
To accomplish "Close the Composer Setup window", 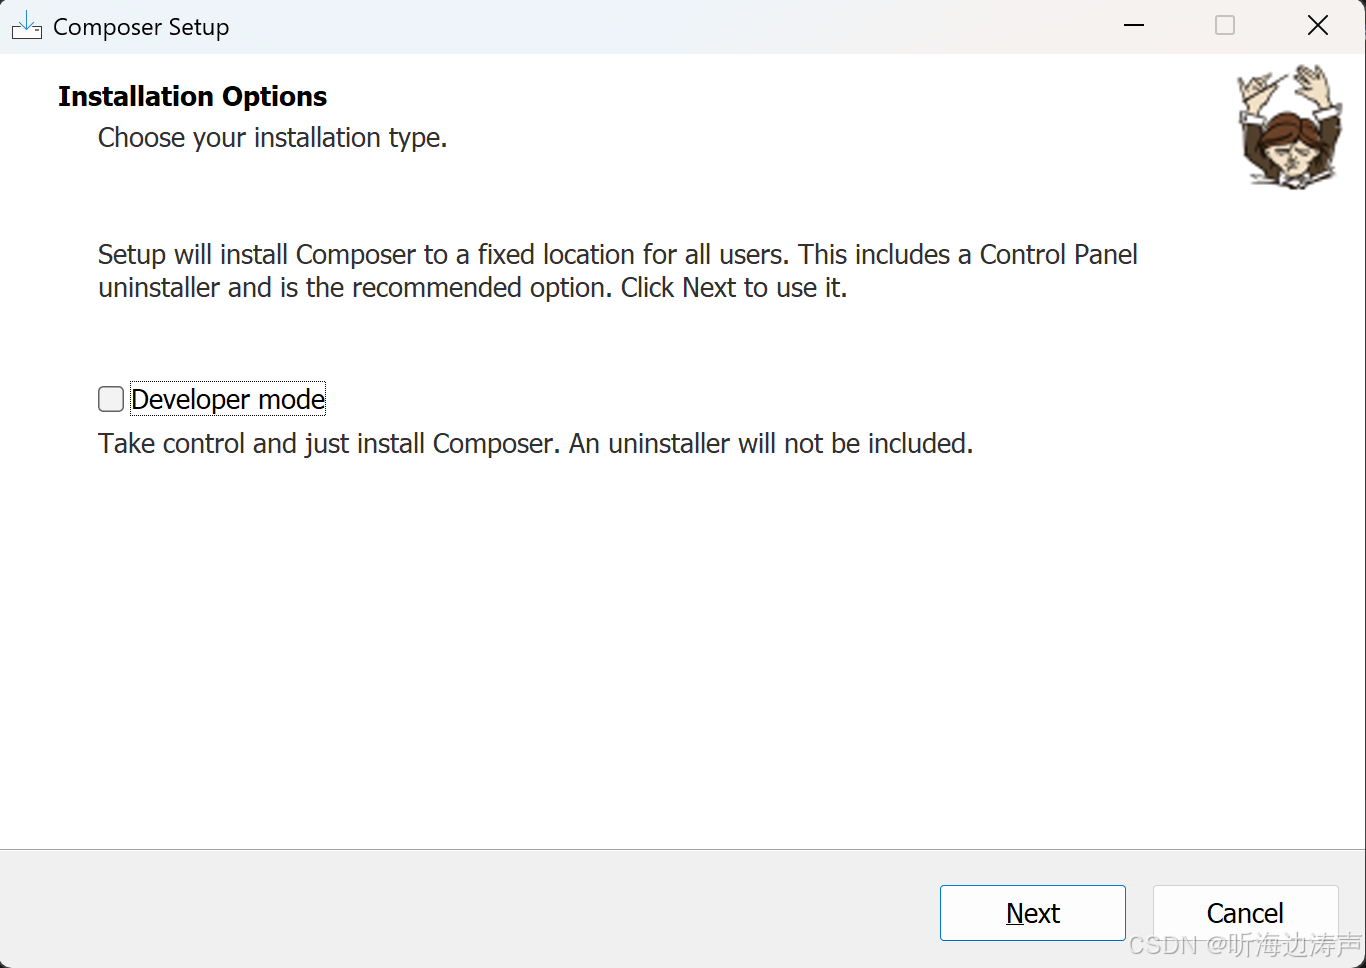I will tap(1318, 26).
